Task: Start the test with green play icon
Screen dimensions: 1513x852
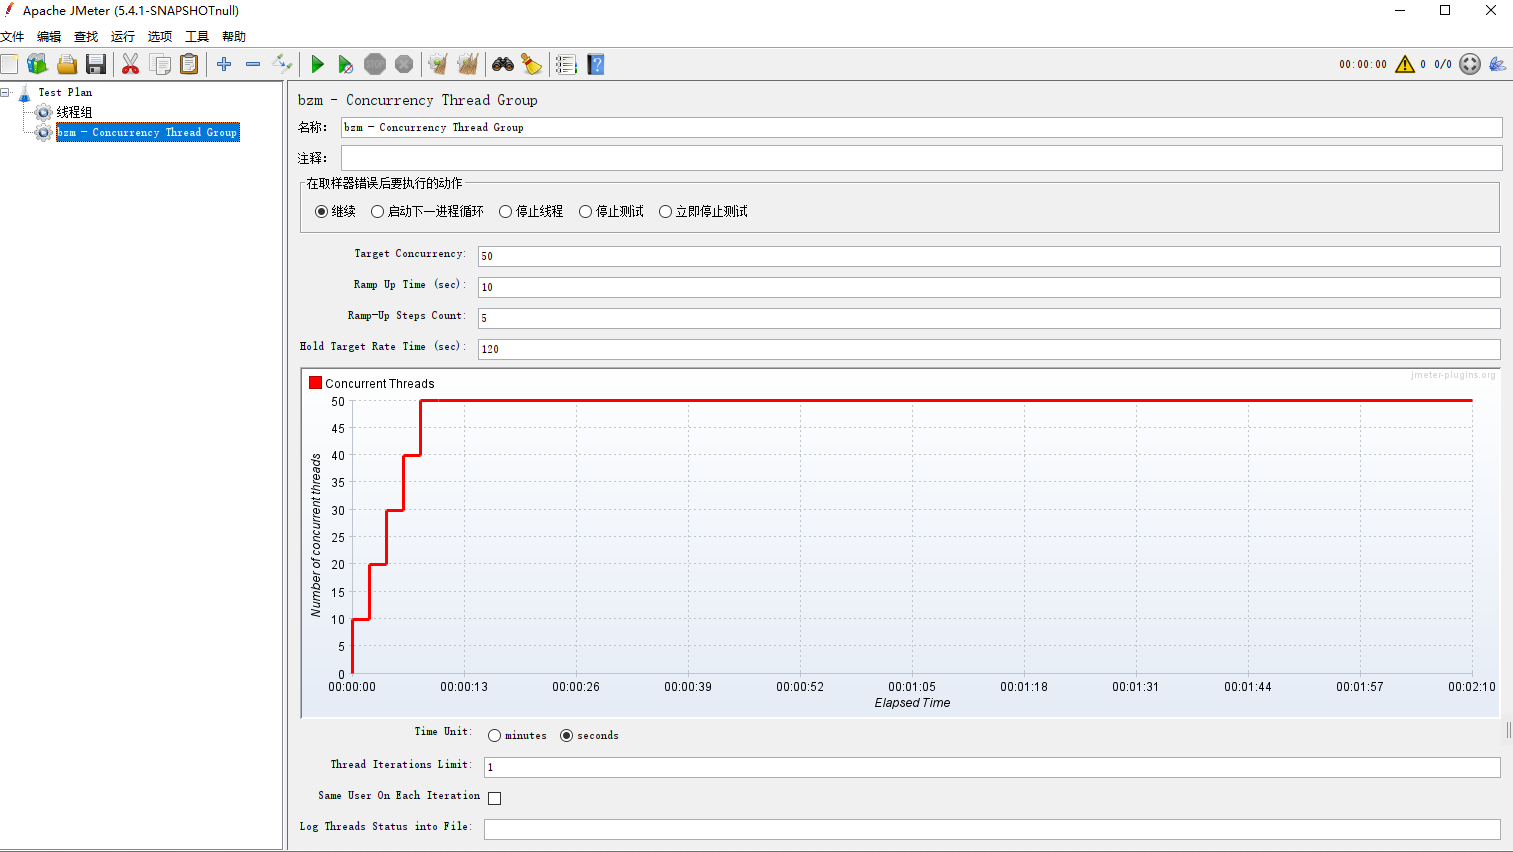Action: point(317,65)
